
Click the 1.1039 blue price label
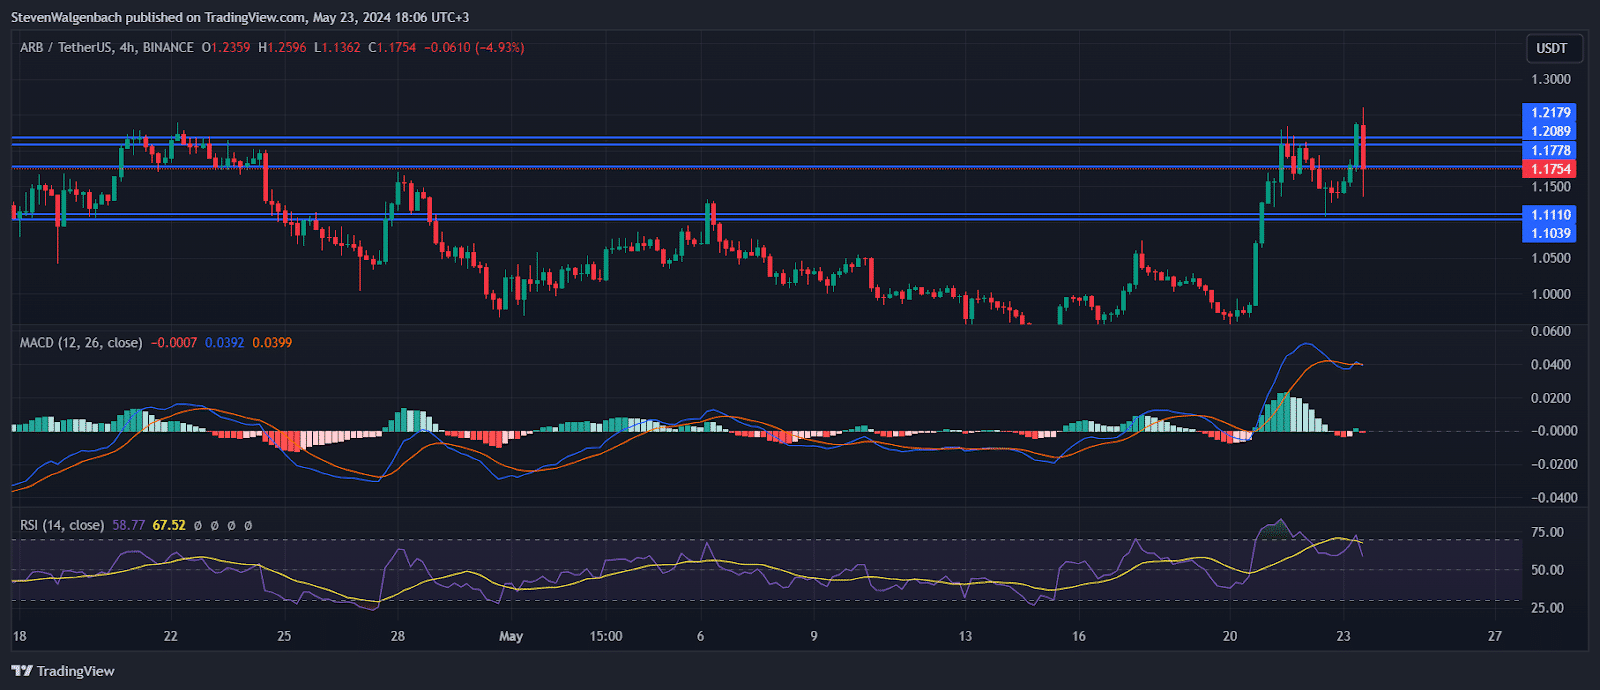tap(1550, 233)
